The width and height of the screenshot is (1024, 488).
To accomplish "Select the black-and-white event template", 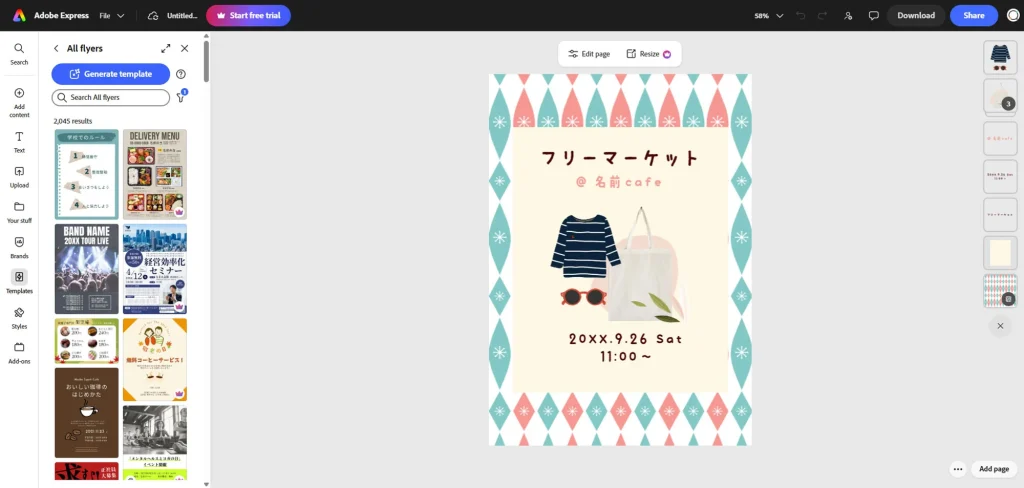I will tap(155, 442).
